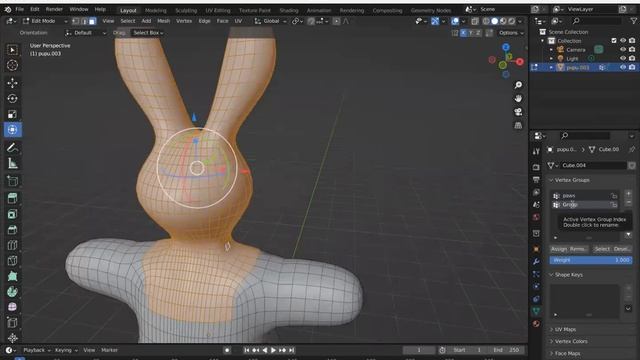
Task: Select the Add Cube tool
Action: click(x=12, y=181)
